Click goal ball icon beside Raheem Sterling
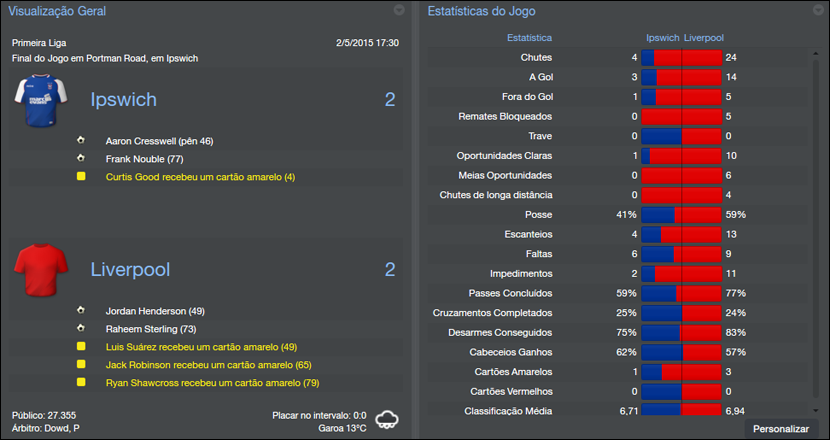This screenshot has width=830, height=440. (x=81, y=329)
